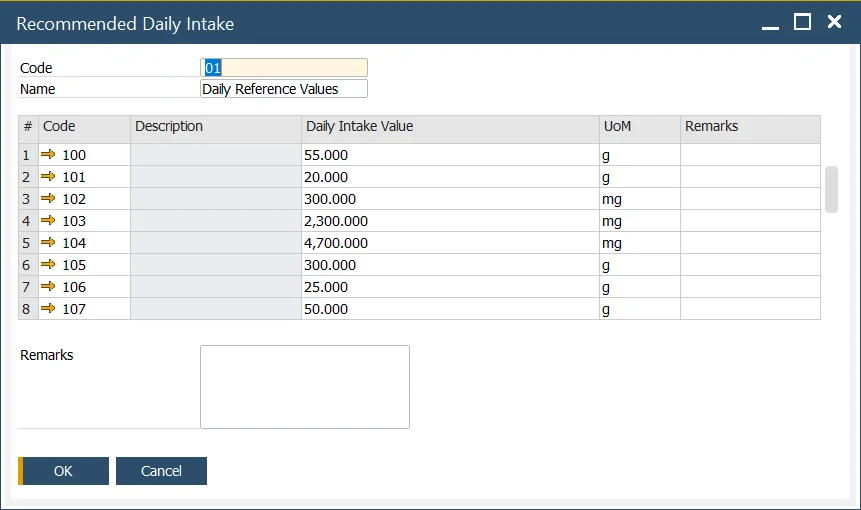Click the vertical scrollbar thumb of the table

pyautogui.click(x=831, y=189)
